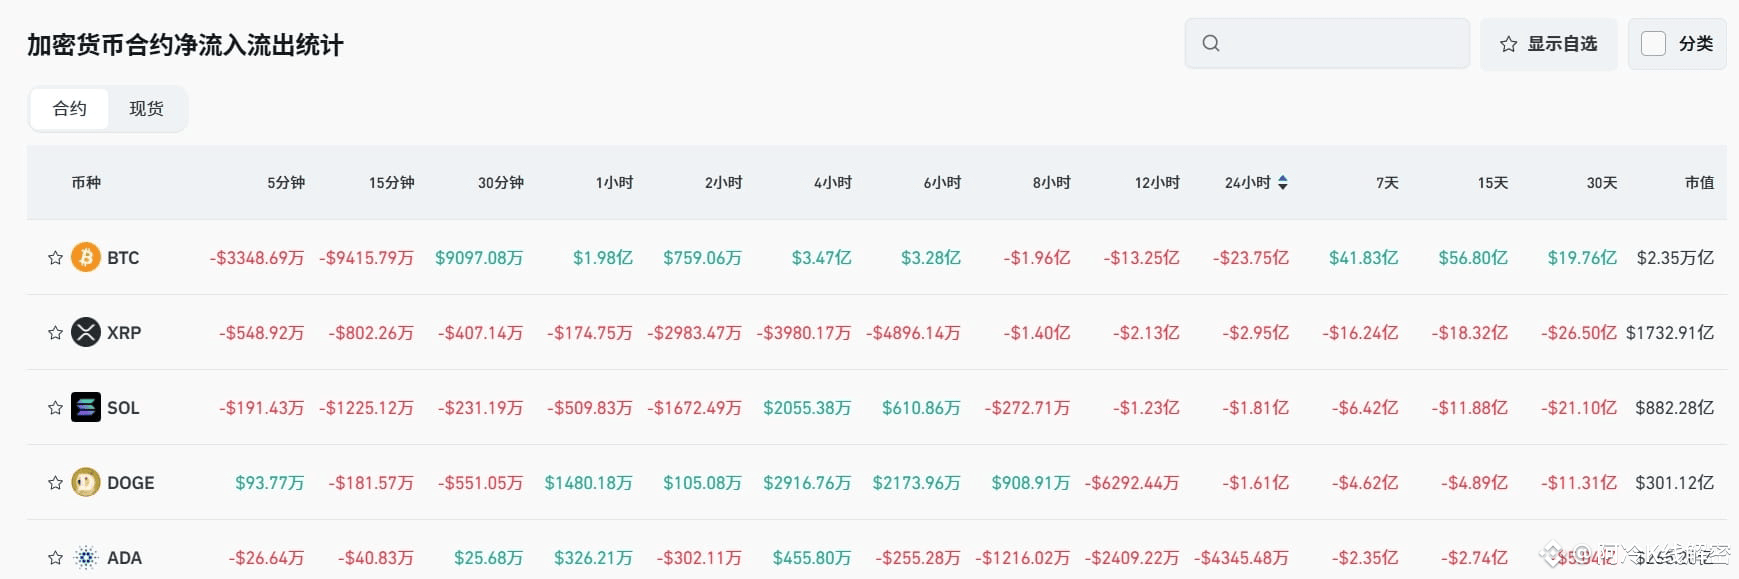Click the 币种 column header
This screenshot has width=1739, height=579.
point(86,182)
